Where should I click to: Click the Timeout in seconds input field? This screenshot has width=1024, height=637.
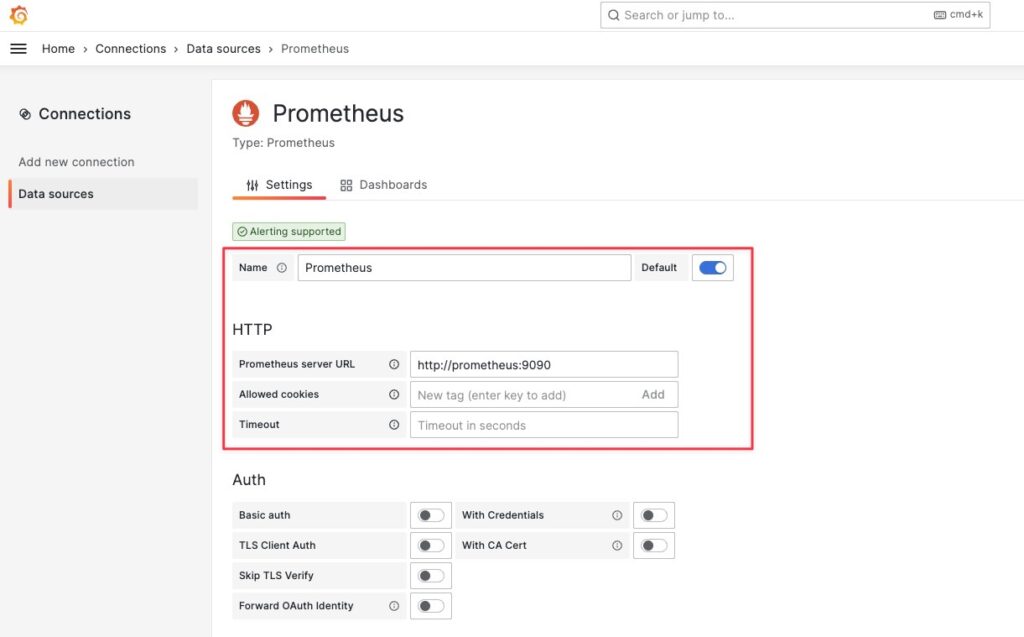(x=544, y=425)
